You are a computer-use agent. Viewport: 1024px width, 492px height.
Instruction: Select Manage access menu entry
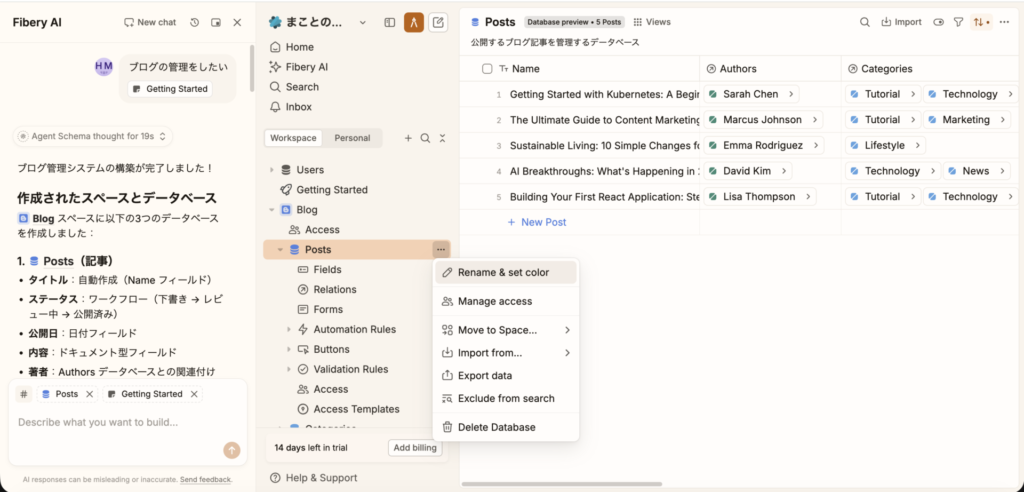point(506,301)
